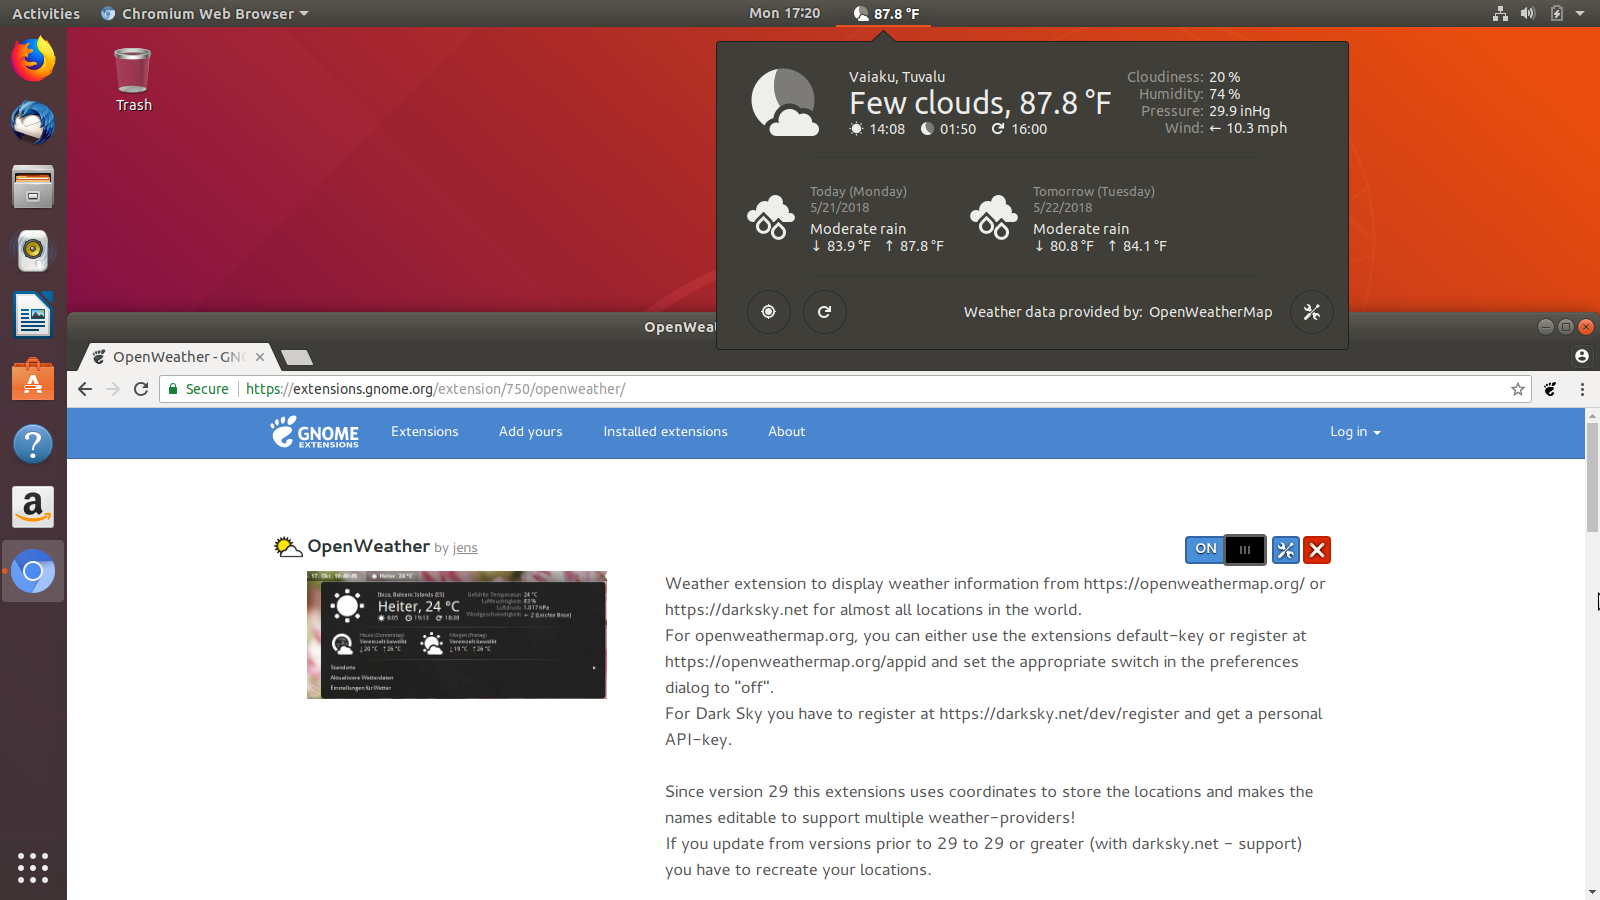Go to Installed extensions
The height and width of the screenshot is (900, 1600).
pos(665,432)
